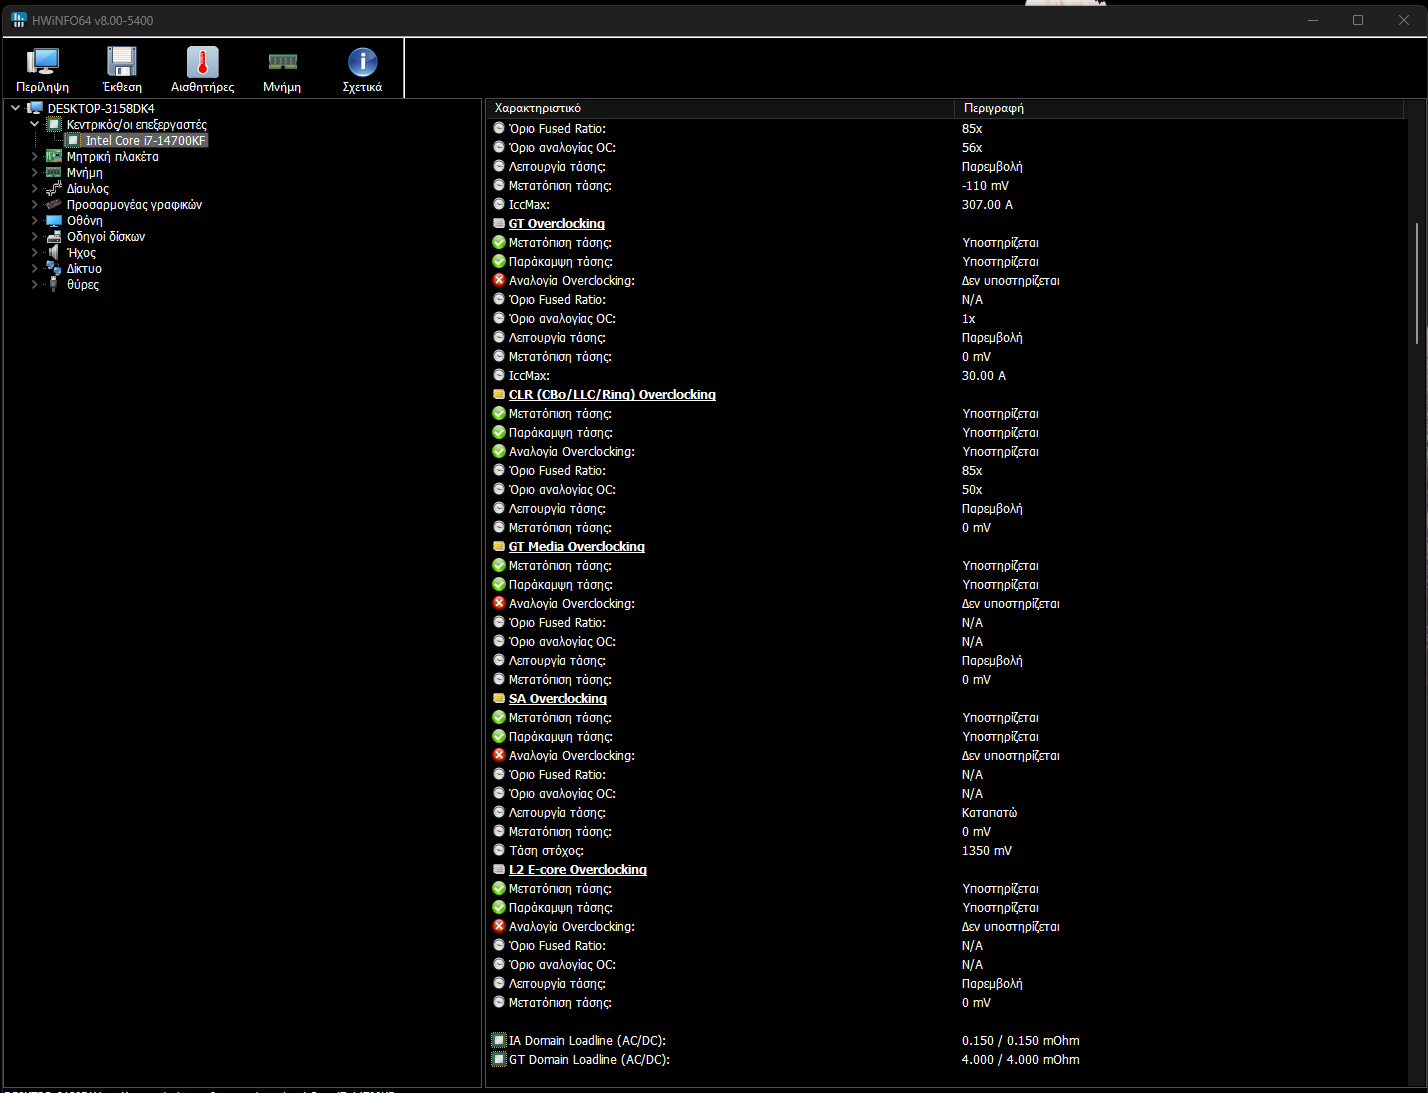Click the Κεντρικός/οι επεξεργαστές processor icon
Screen dimensions: 1428x1093
[54, 124]
